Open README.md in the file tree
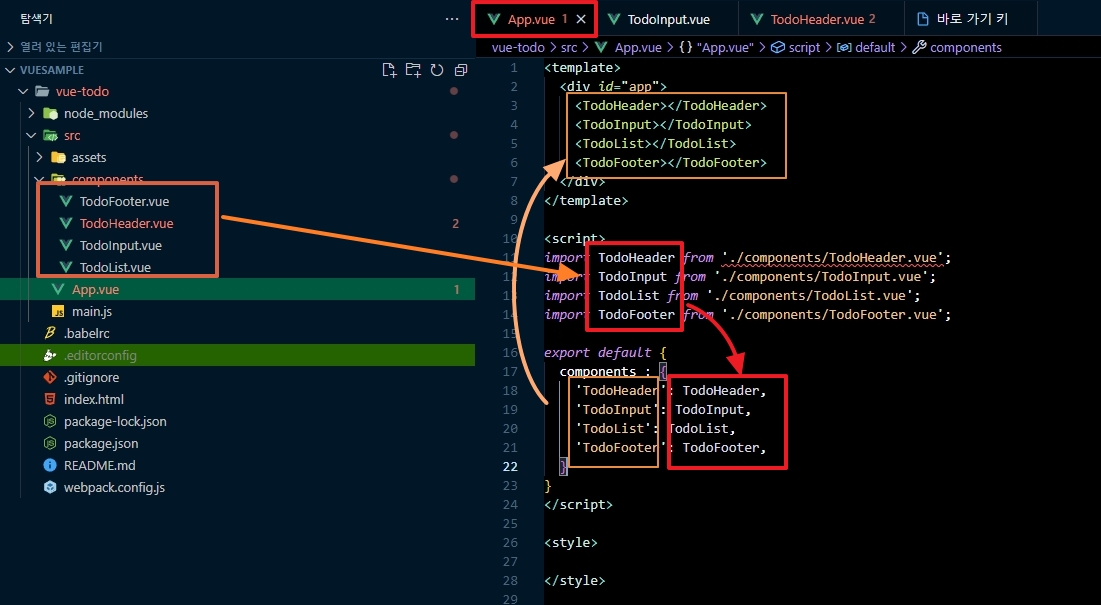 click(x=100, y=465)
